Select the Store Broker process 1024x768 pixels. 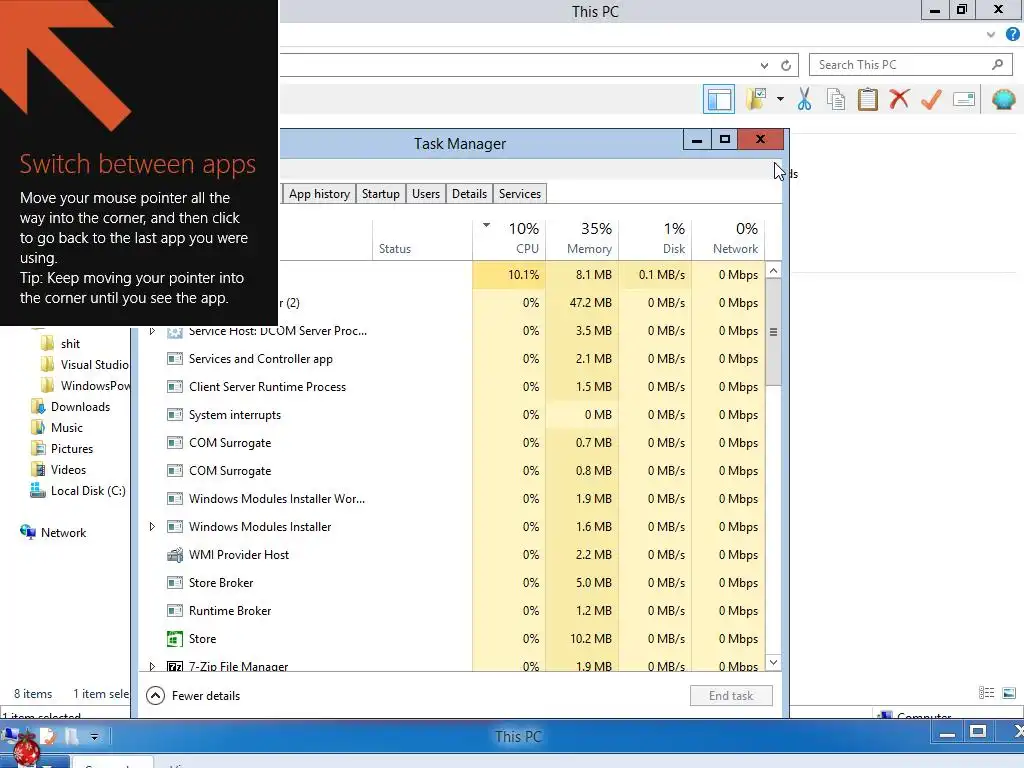pyautogui.click(x=452, y=583)
